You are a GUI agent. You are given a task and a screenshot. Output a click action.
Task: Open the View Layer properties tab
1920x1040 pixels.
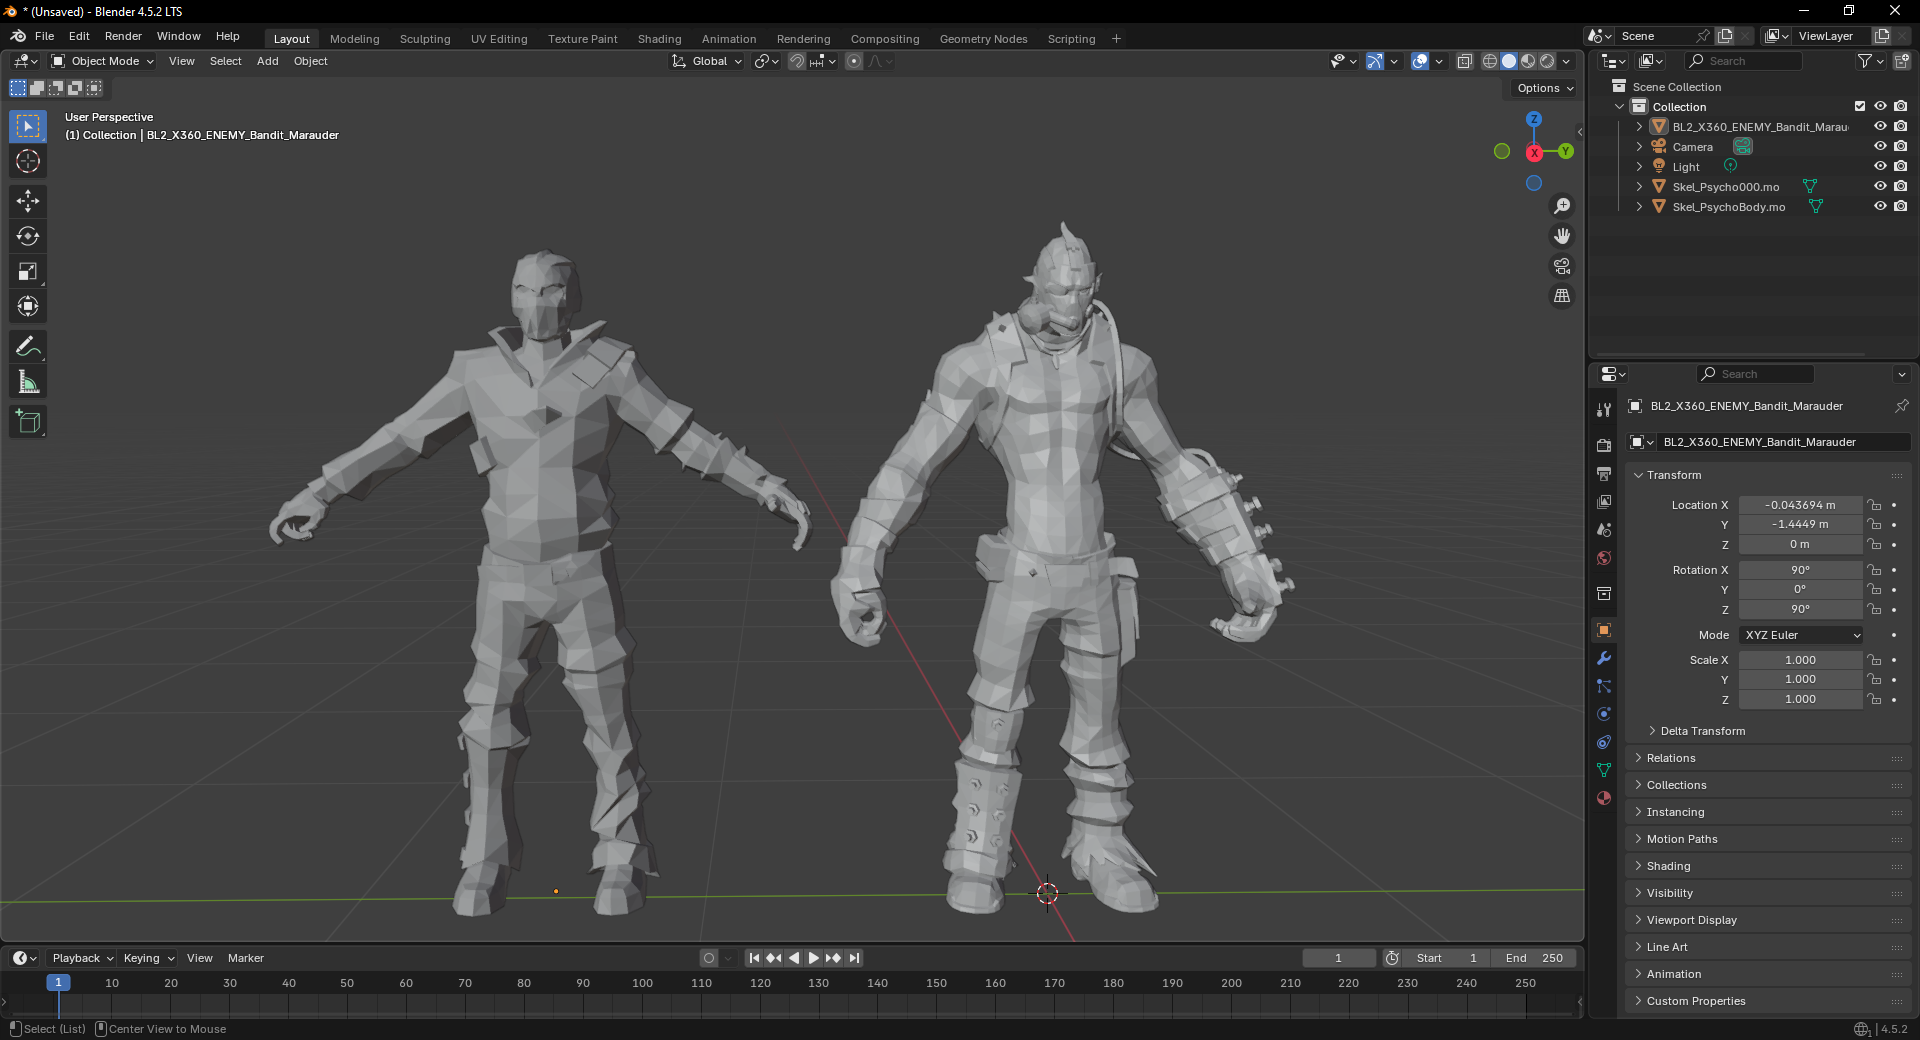click(x=1604, y=502)
